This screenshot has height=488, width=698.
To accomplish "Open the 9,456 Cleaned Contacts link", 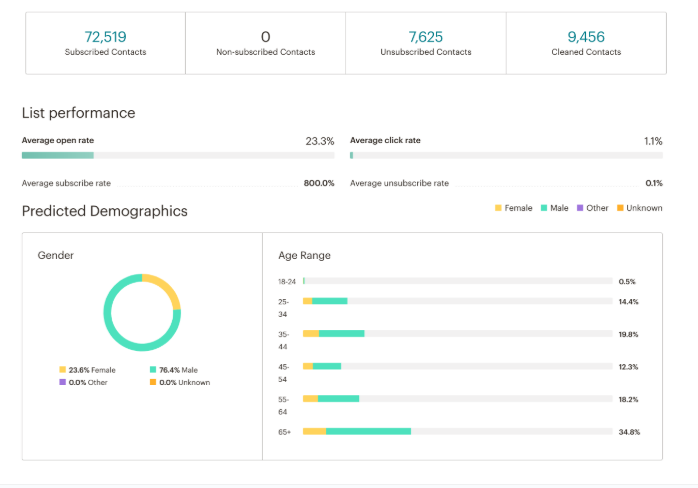I will [x=586, y=37].
